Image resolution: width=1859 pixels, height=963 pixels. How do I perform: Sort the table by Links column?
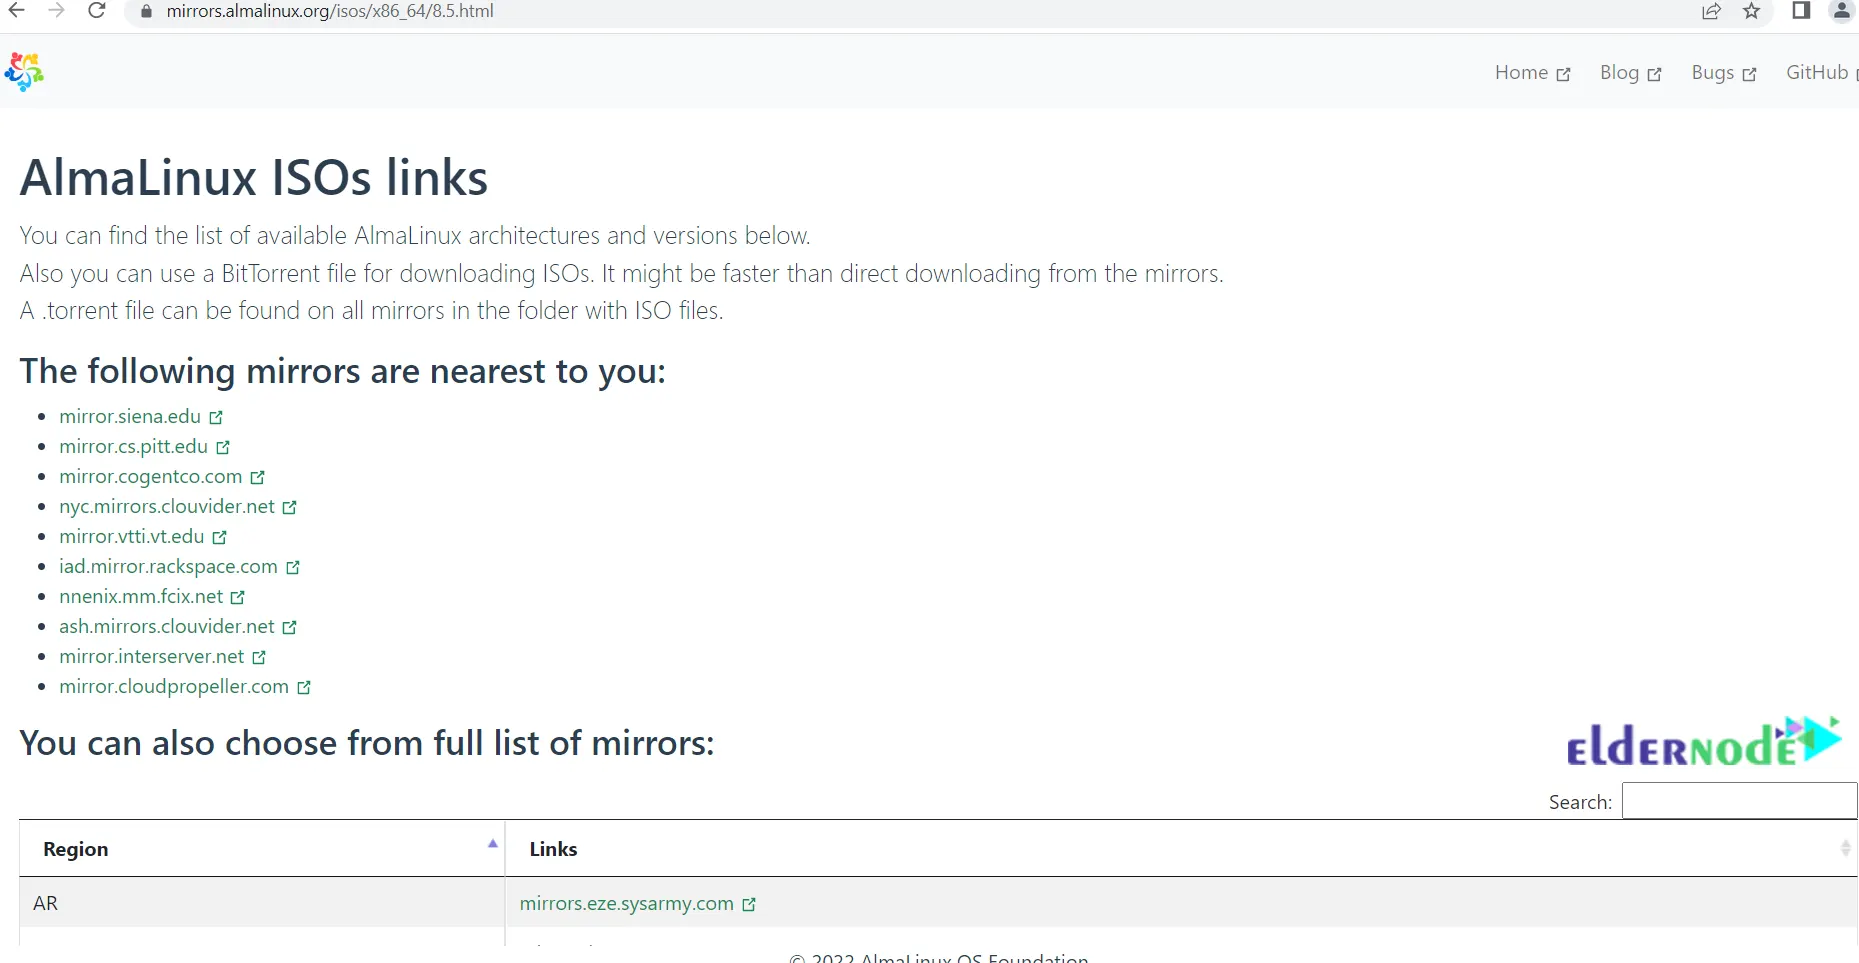1182,849
